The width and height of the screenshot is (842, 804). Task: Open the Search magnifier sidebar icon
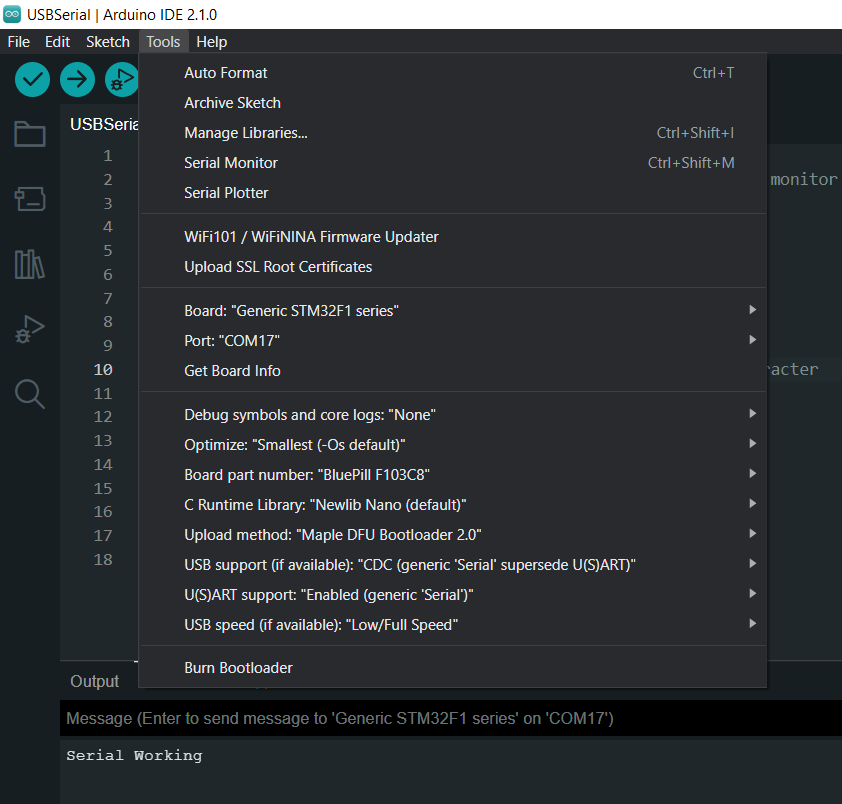[30, 394]
